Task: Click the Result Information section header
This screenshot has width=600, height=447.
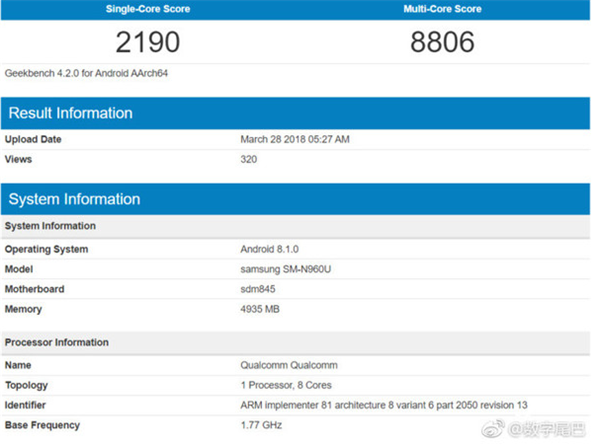Action: (70, 113)
